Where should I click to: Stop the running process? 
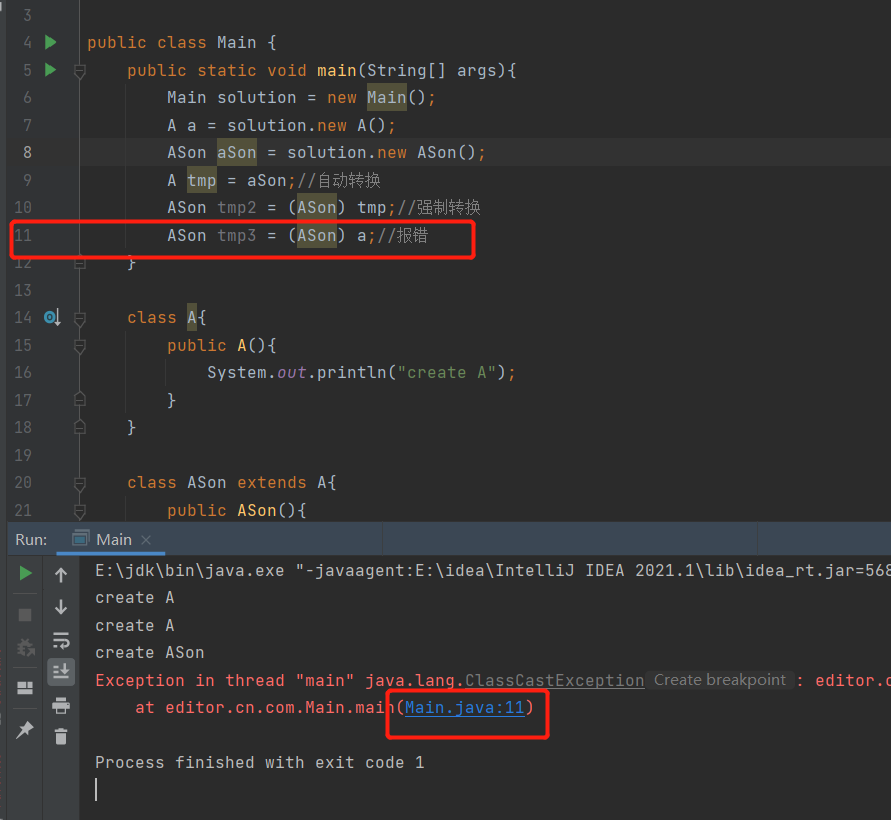click(x=25, y=612)
